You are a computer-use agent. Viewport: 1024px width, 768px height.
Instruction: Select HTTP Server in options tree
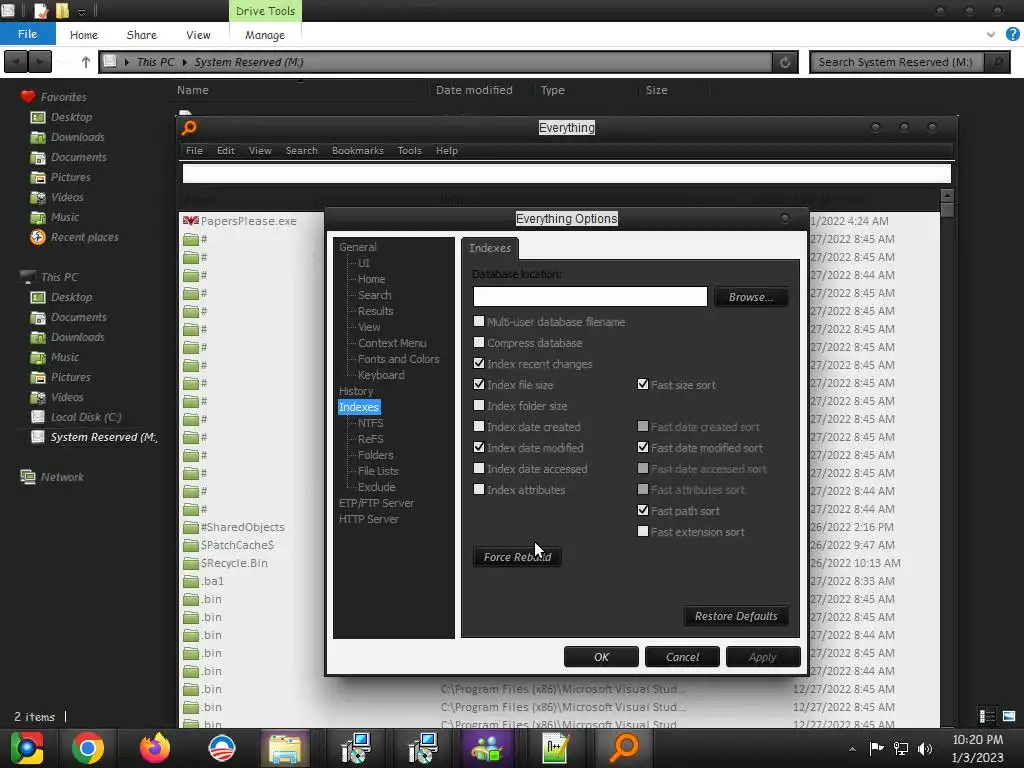(368, 519)
